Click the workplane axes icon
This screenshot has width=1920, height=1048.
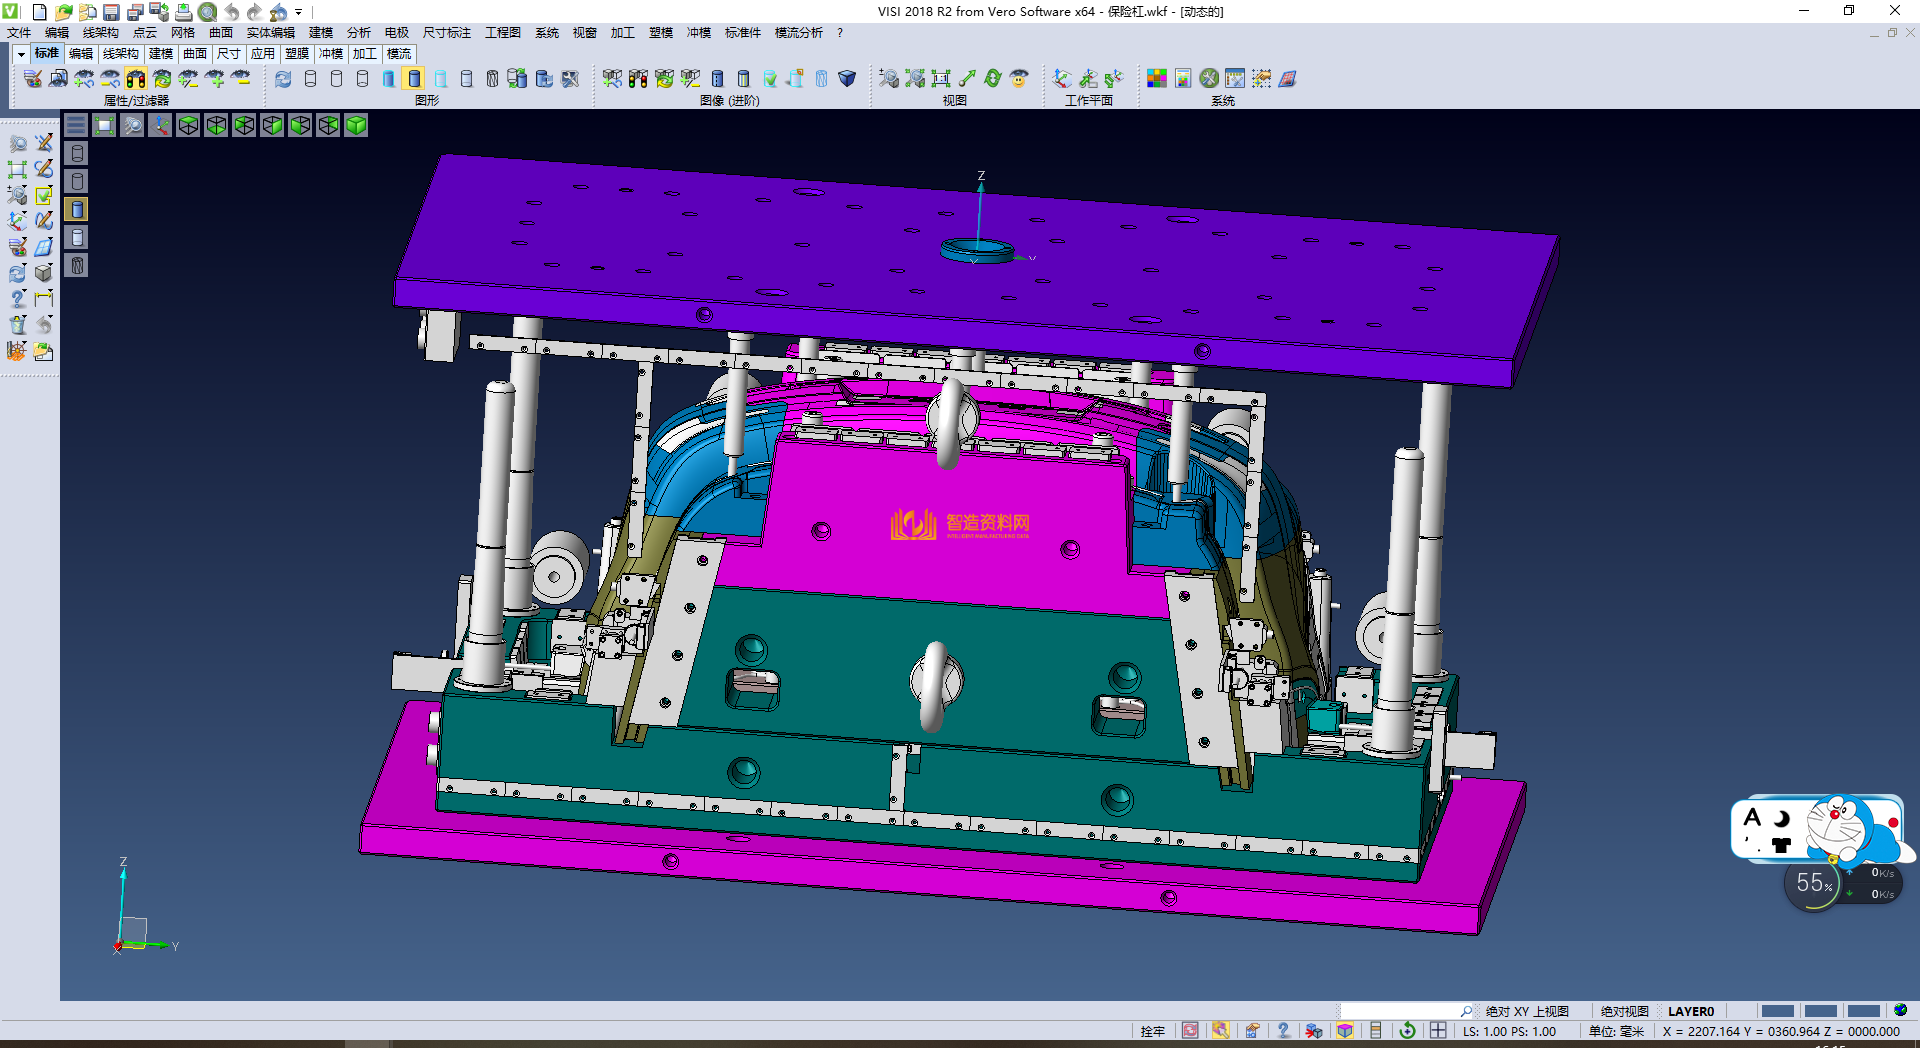(x=1062, y=79)
